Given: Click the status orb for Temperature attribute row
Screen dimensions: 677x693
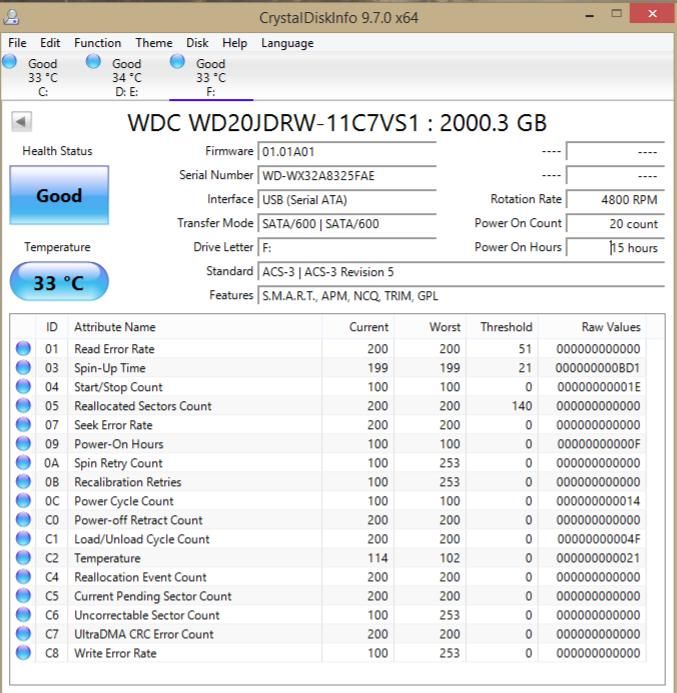Looking at the screenshot, I should (x=23, y=557).
